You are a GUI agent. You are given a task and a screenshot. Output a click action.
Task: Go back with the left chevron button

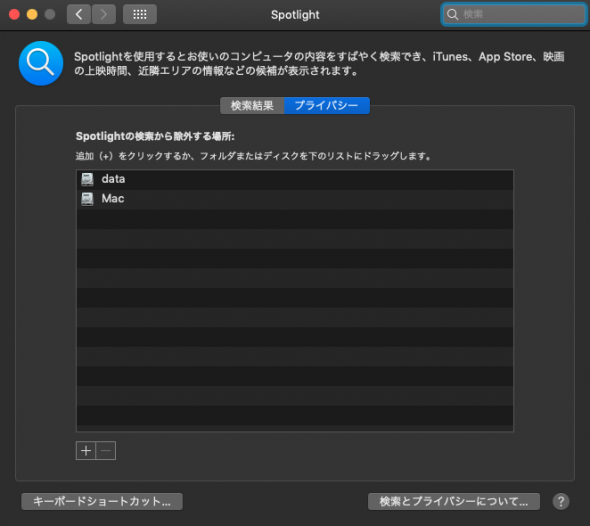79,14
